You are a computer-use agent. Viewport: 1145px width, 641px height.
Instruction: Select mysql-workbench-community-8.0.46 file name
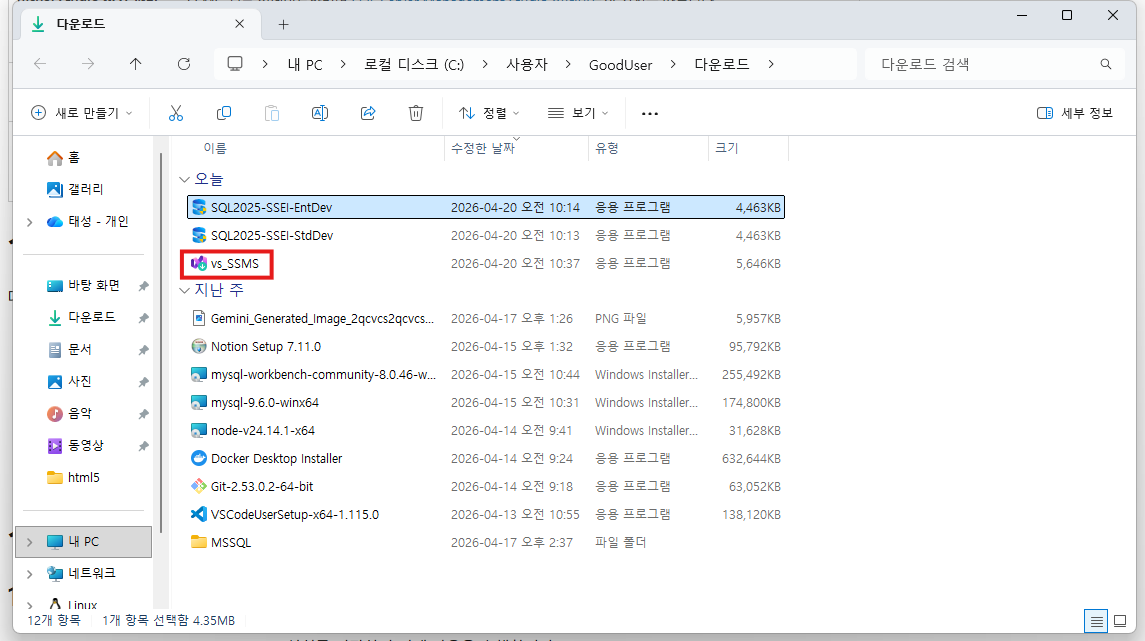323,375
